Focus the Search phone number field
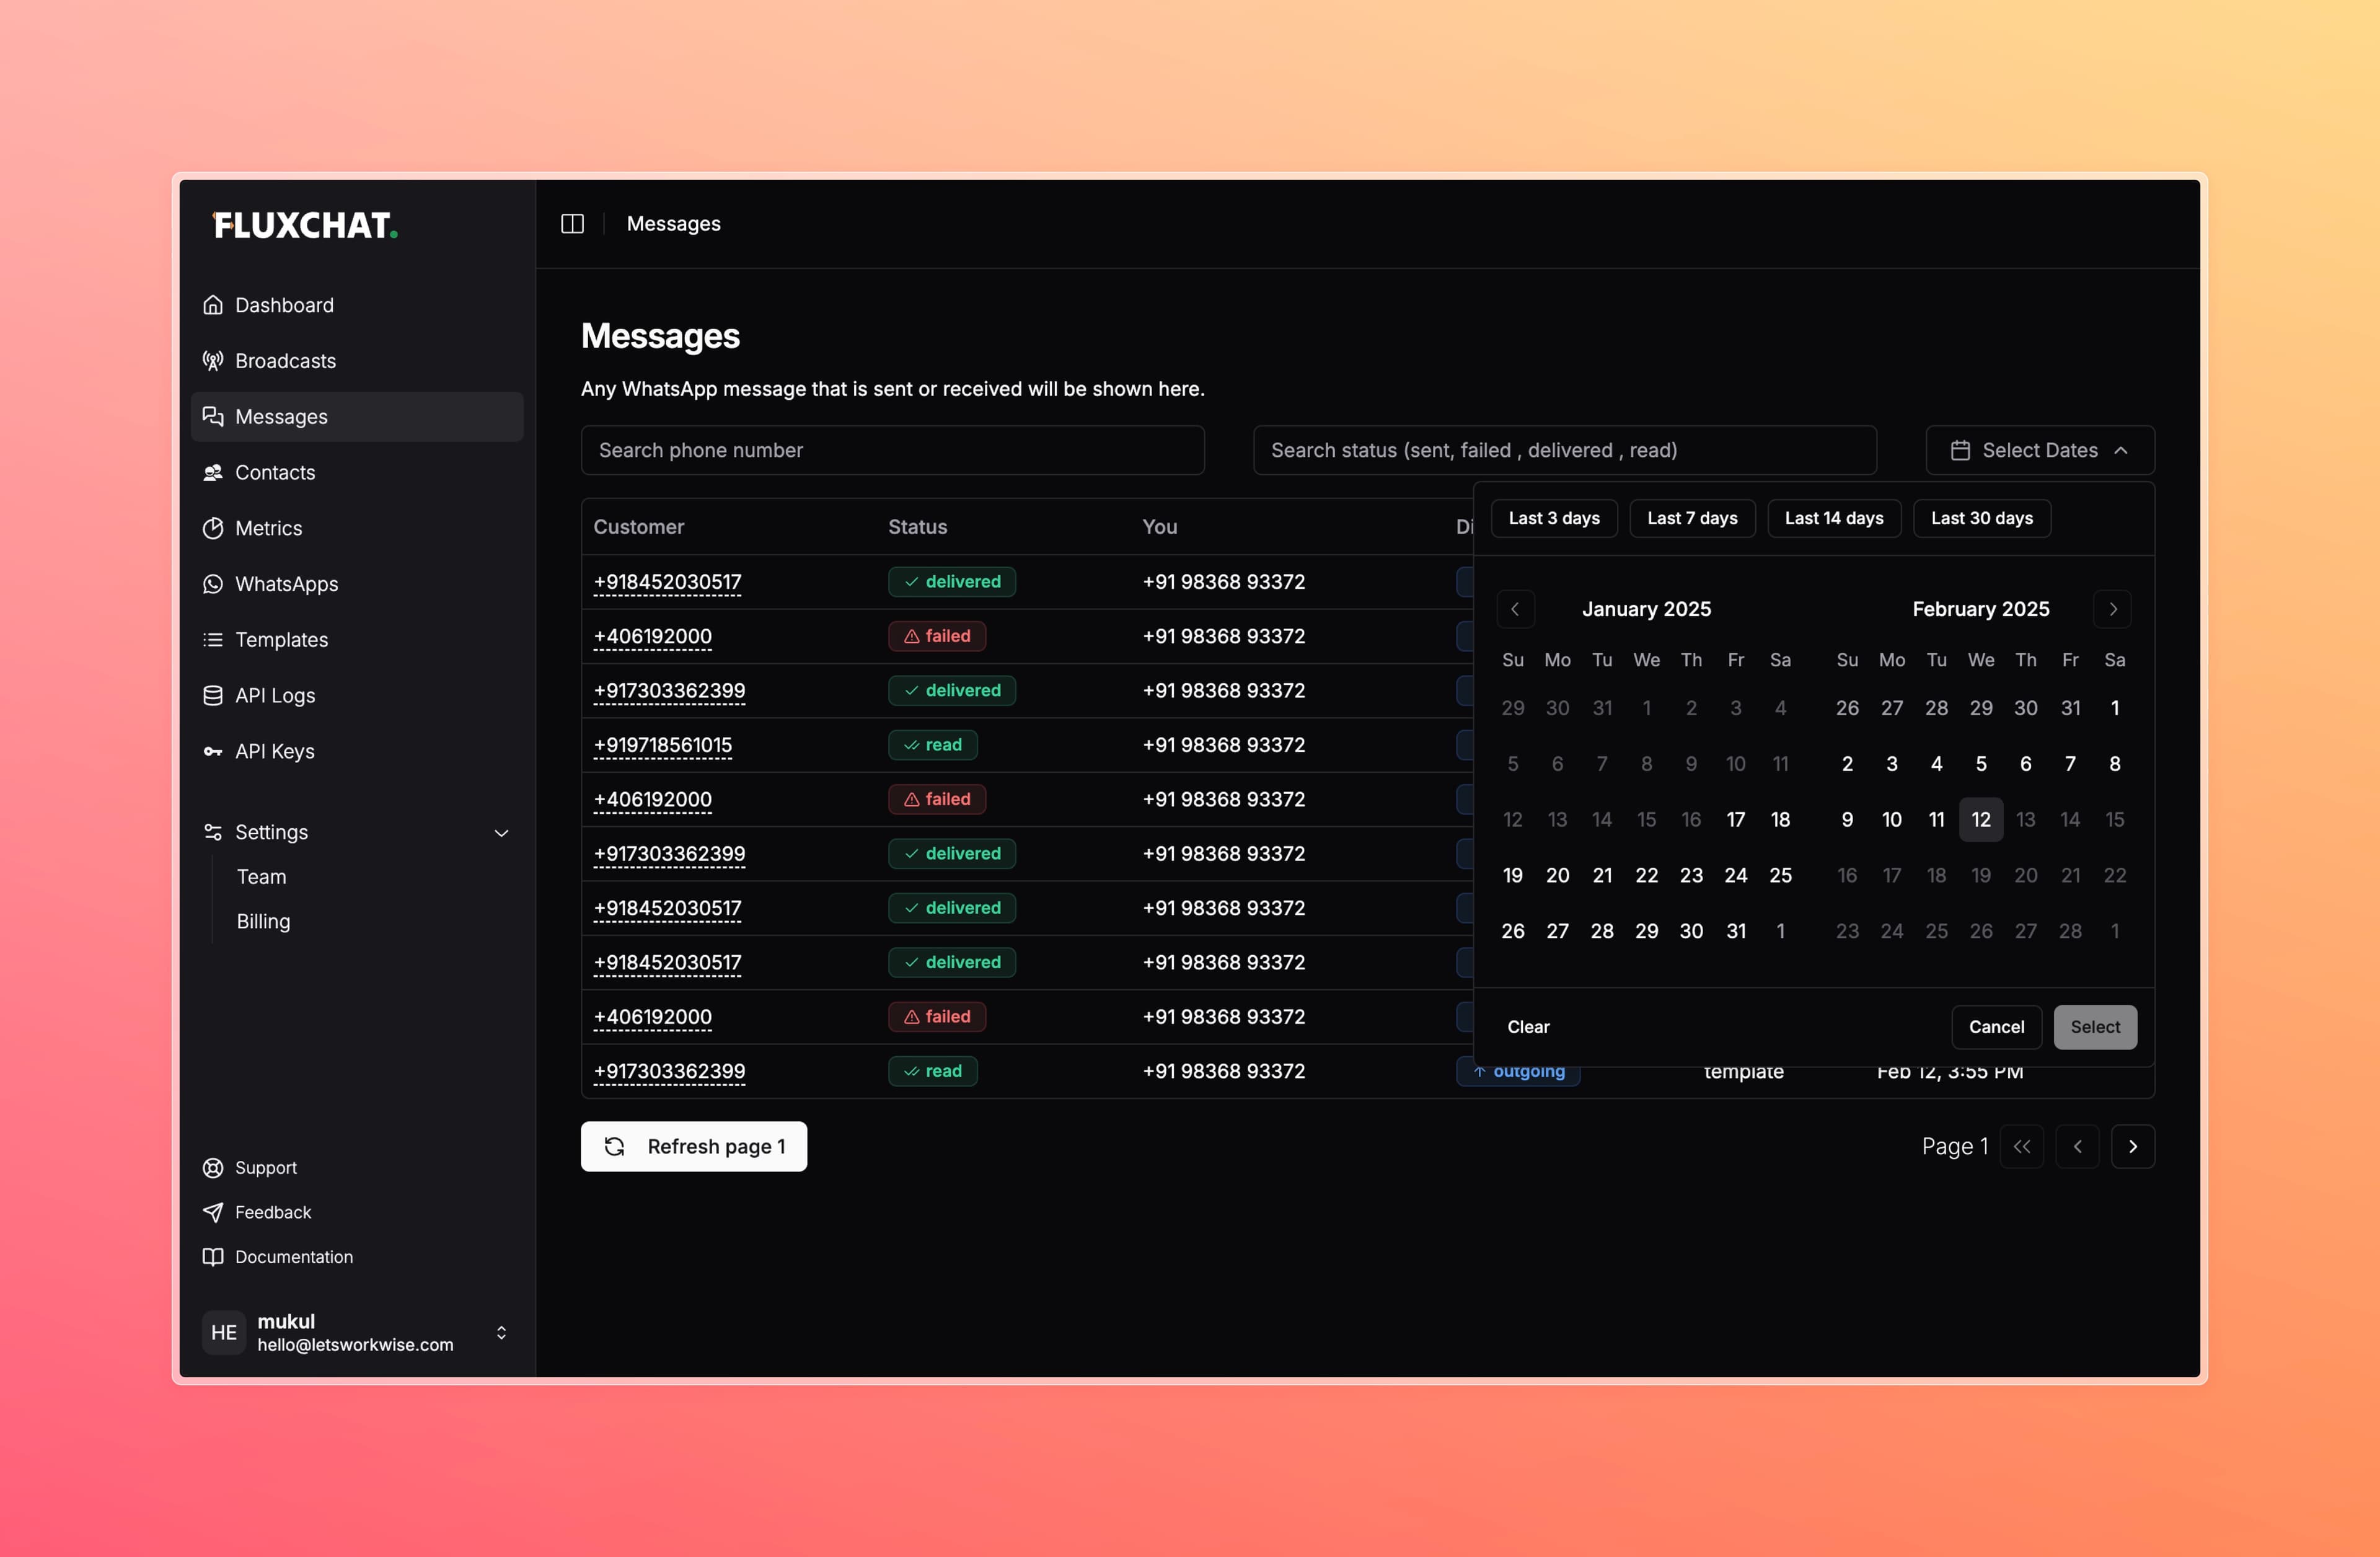2380x1557 pixels. pyautogui.click(x=892, y=450)
